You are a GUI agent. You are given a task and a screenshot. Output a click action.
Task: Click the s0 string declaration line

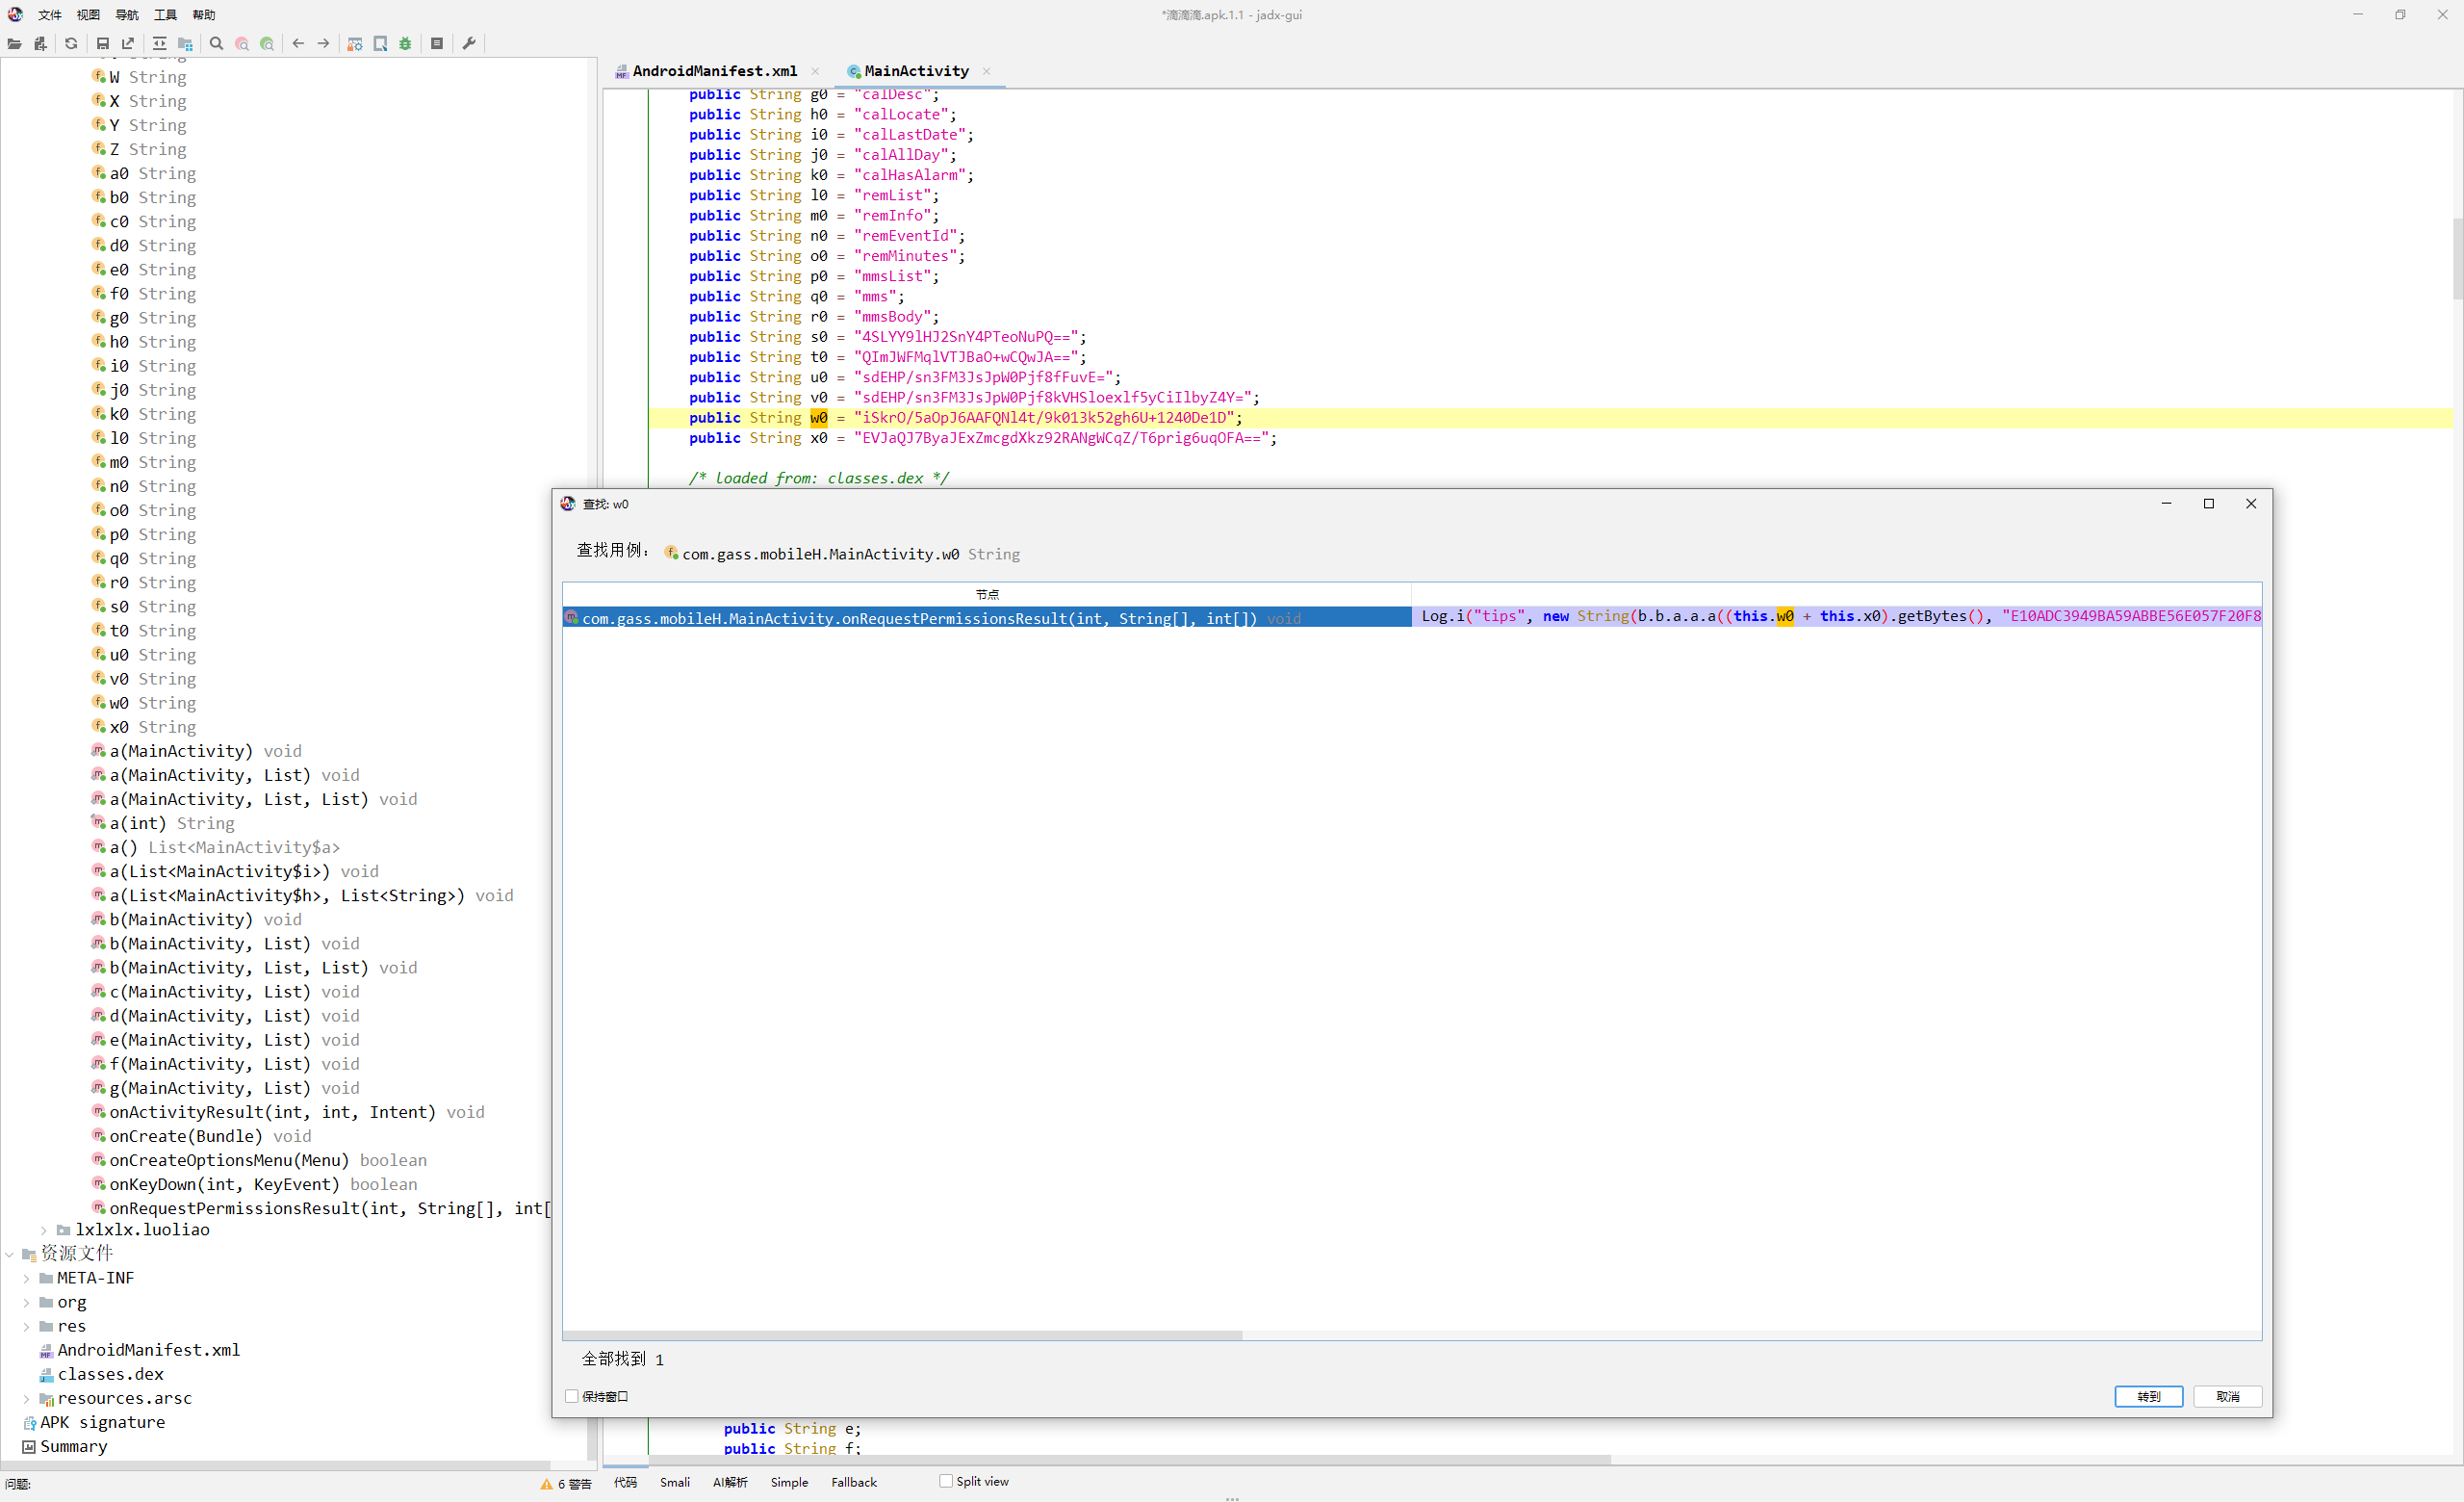tap(887, 337)
